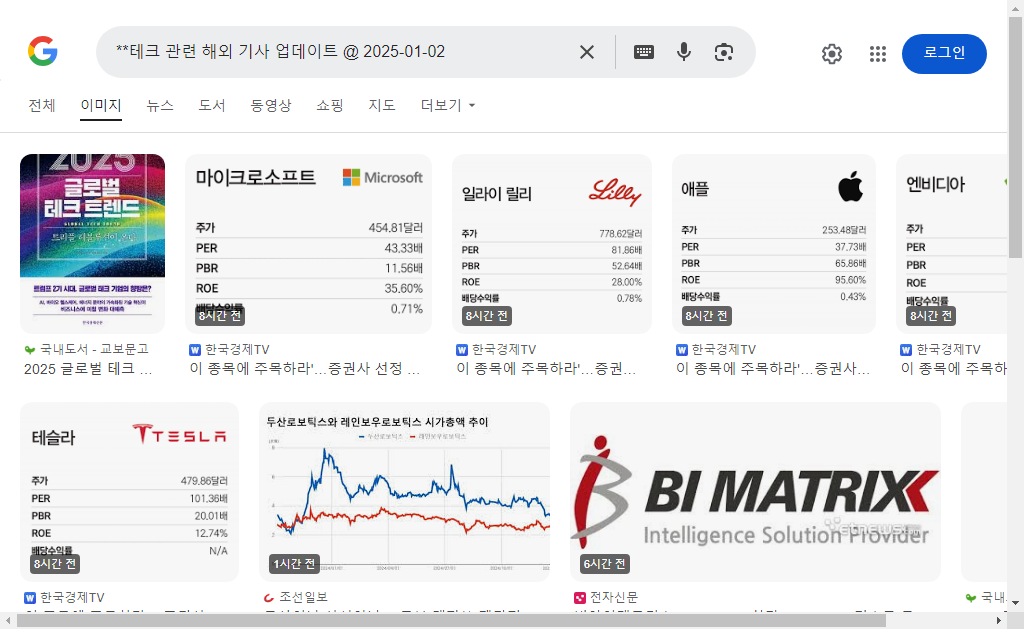Click 6시간 전 badge on BI MATRIX image
The image size is (1024, 629).
[x=605, y=564]
